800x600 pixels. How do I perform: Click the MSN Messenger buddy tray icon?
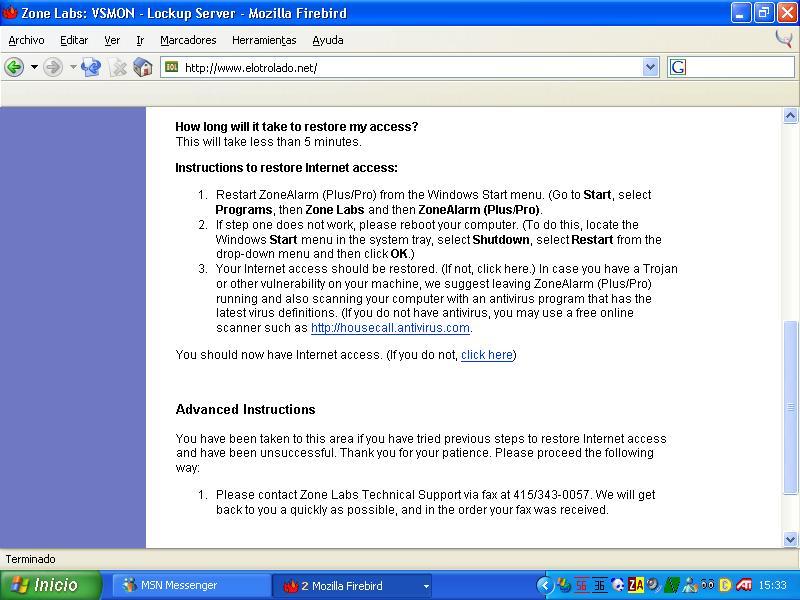(690, 585)
